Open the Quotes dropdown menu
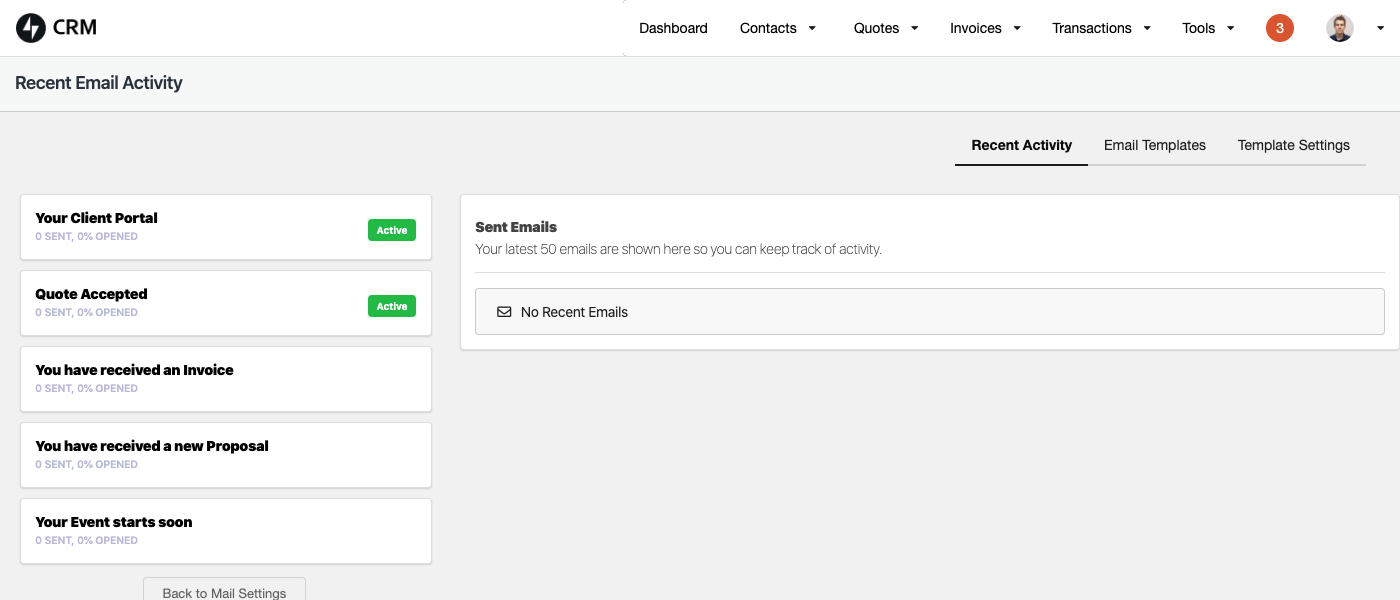1400x600 pixels. click(884, 28)
